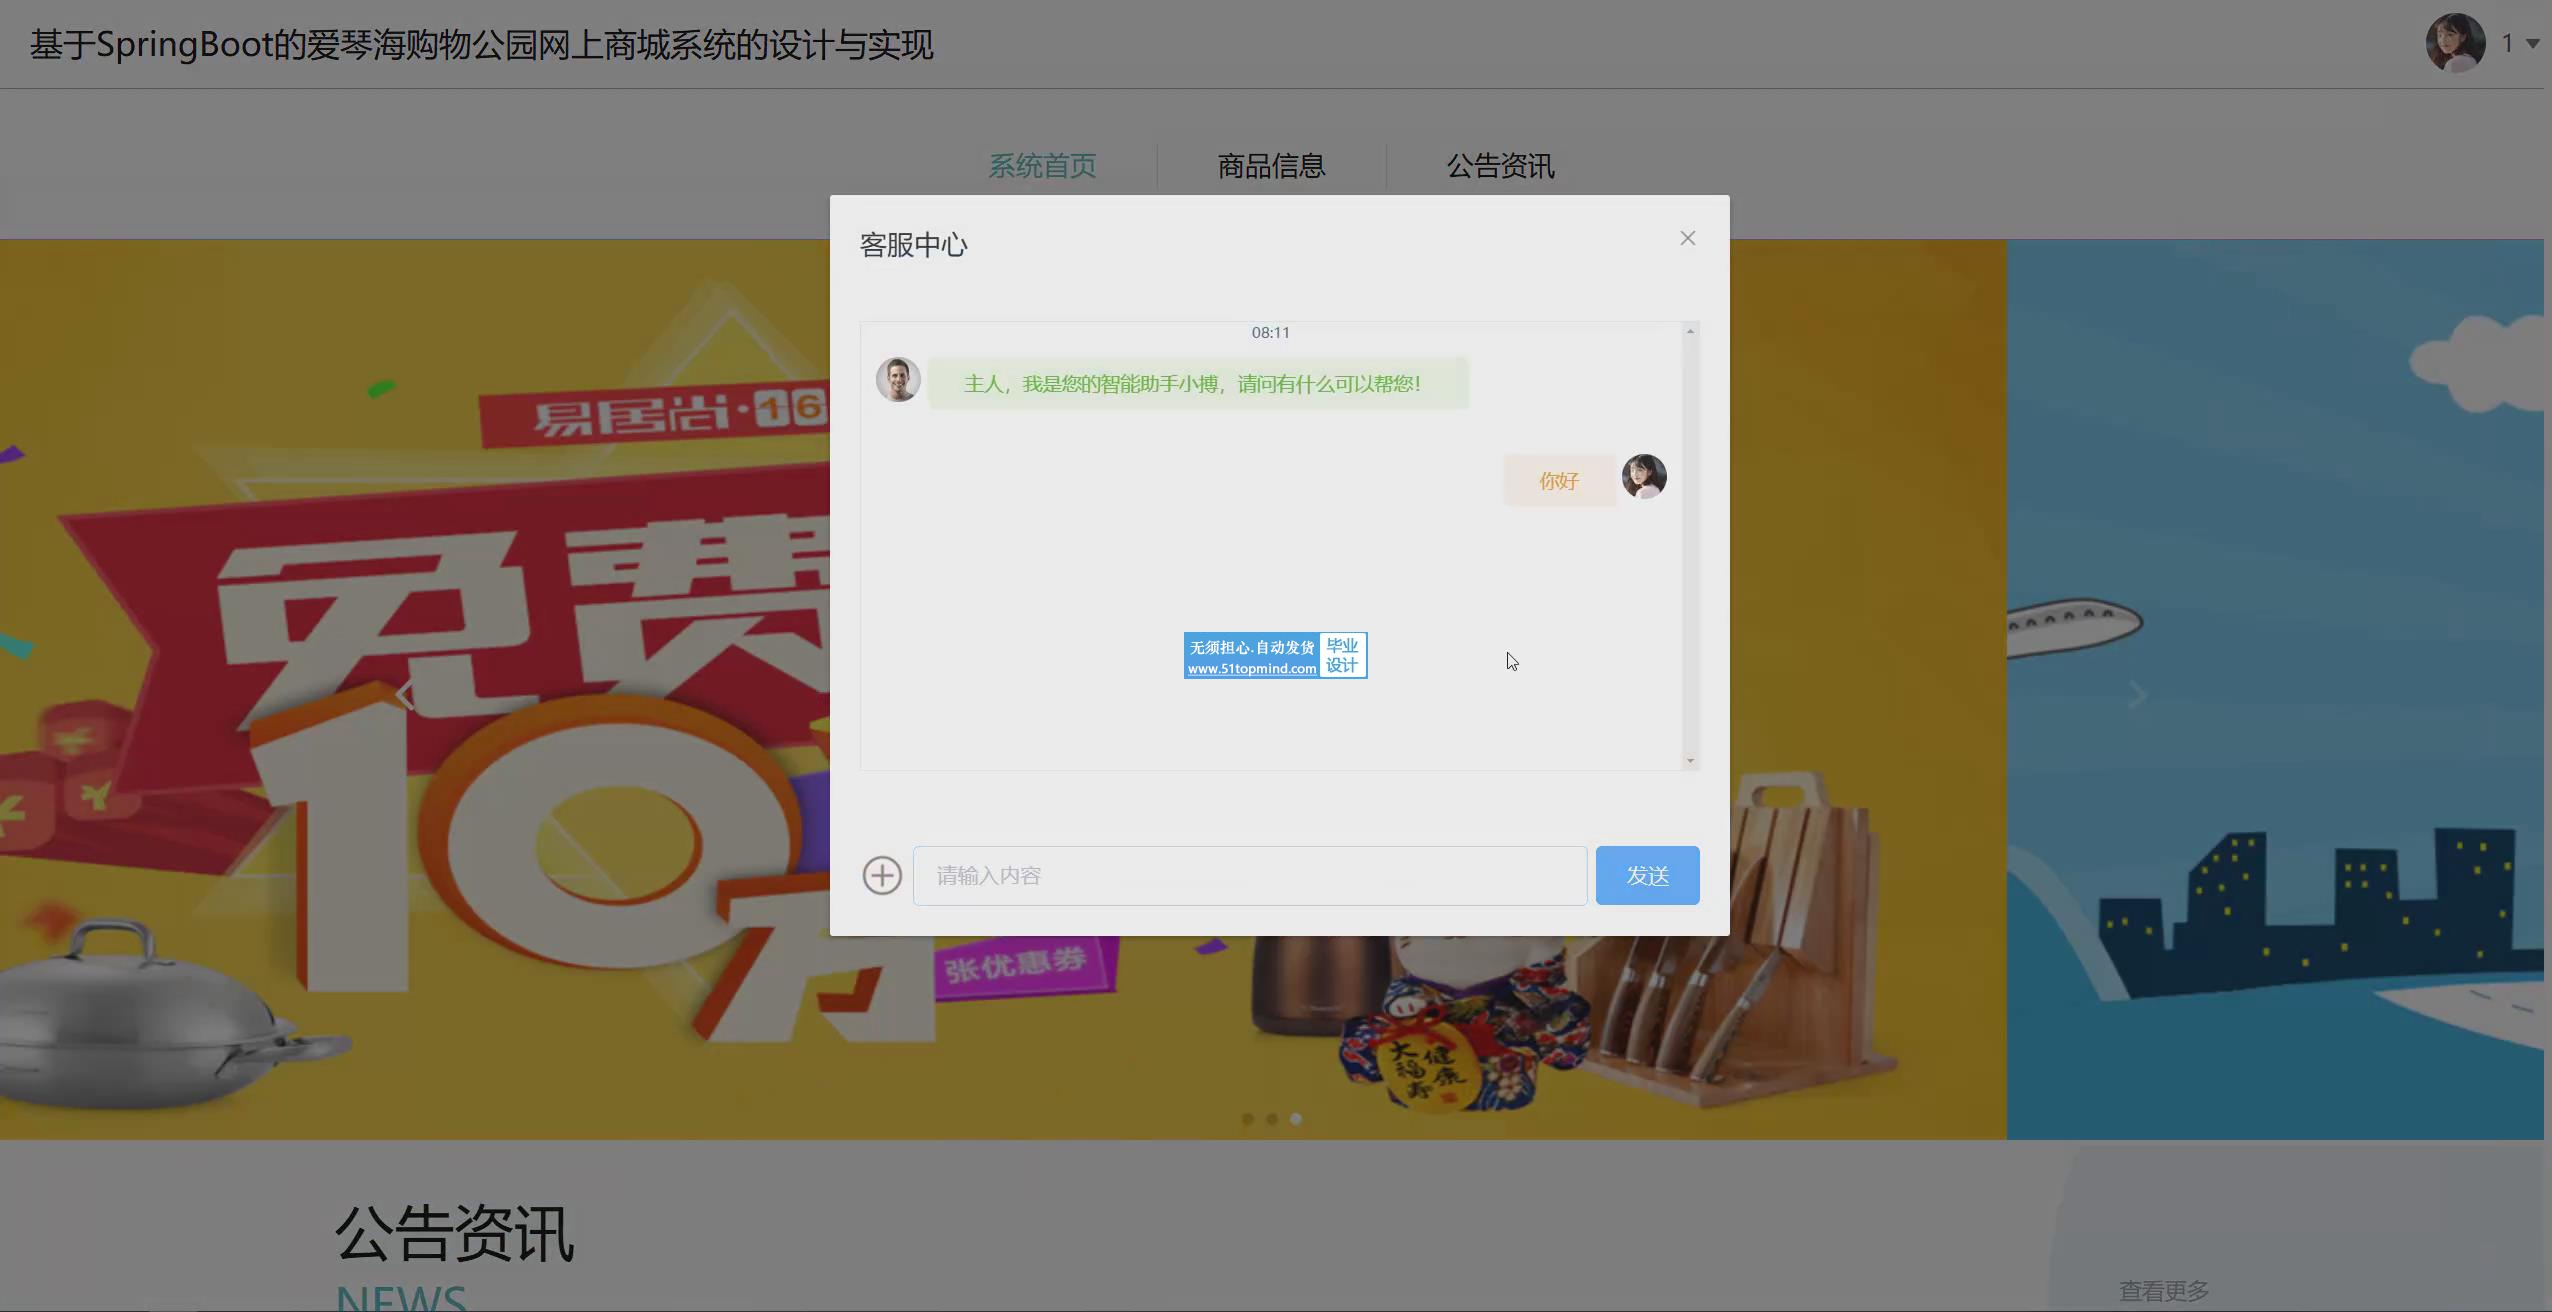2552x1312 pixels.
Task: Click the chat scrollbar down arrow
Action: point(1690,761)
